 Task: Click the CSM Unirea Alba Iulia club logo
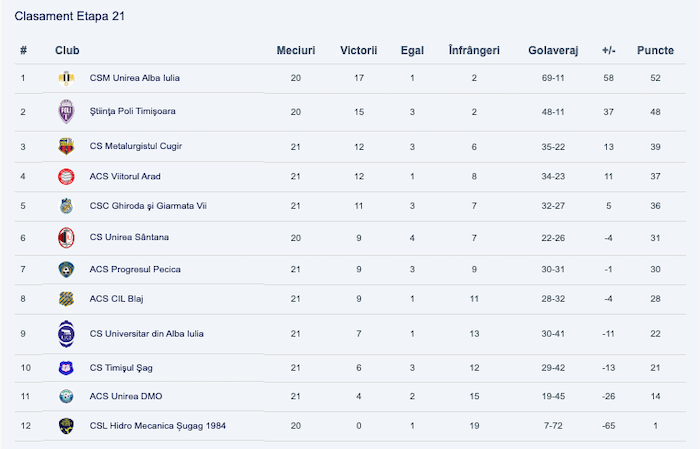66,78
